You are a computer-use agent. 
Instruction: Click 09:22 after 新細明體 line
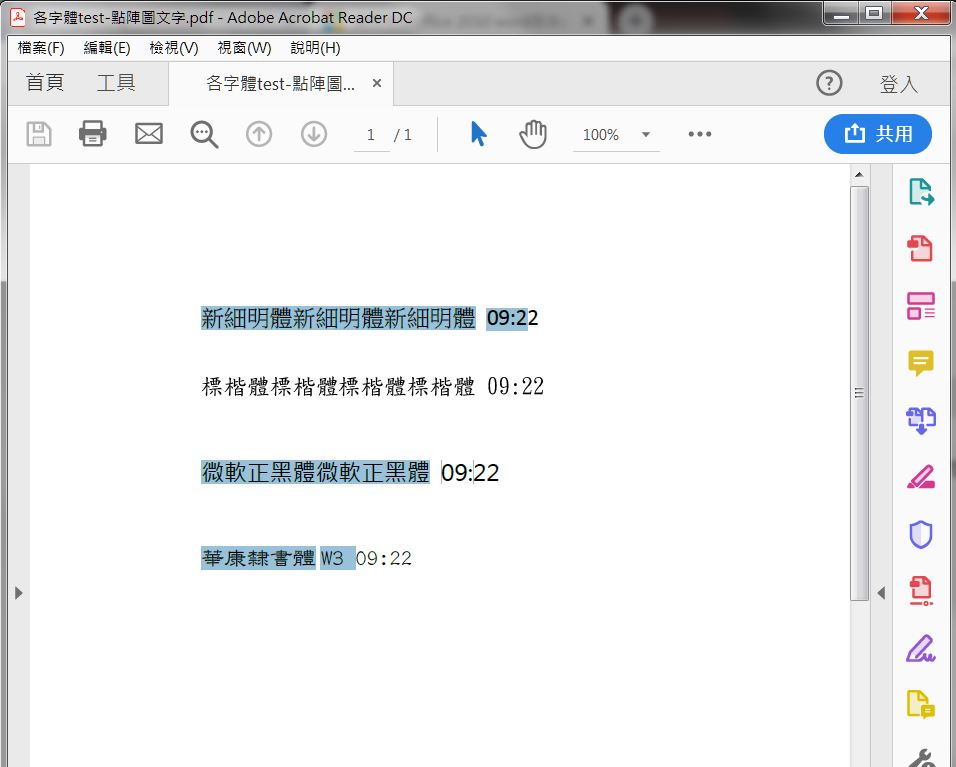tap(512, 318)
